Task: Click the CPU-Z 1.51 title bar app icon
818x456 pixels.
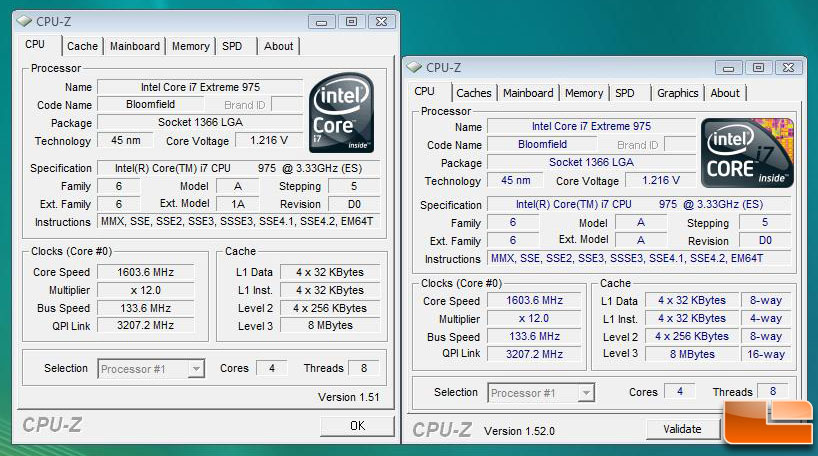Action: (24, 21)
